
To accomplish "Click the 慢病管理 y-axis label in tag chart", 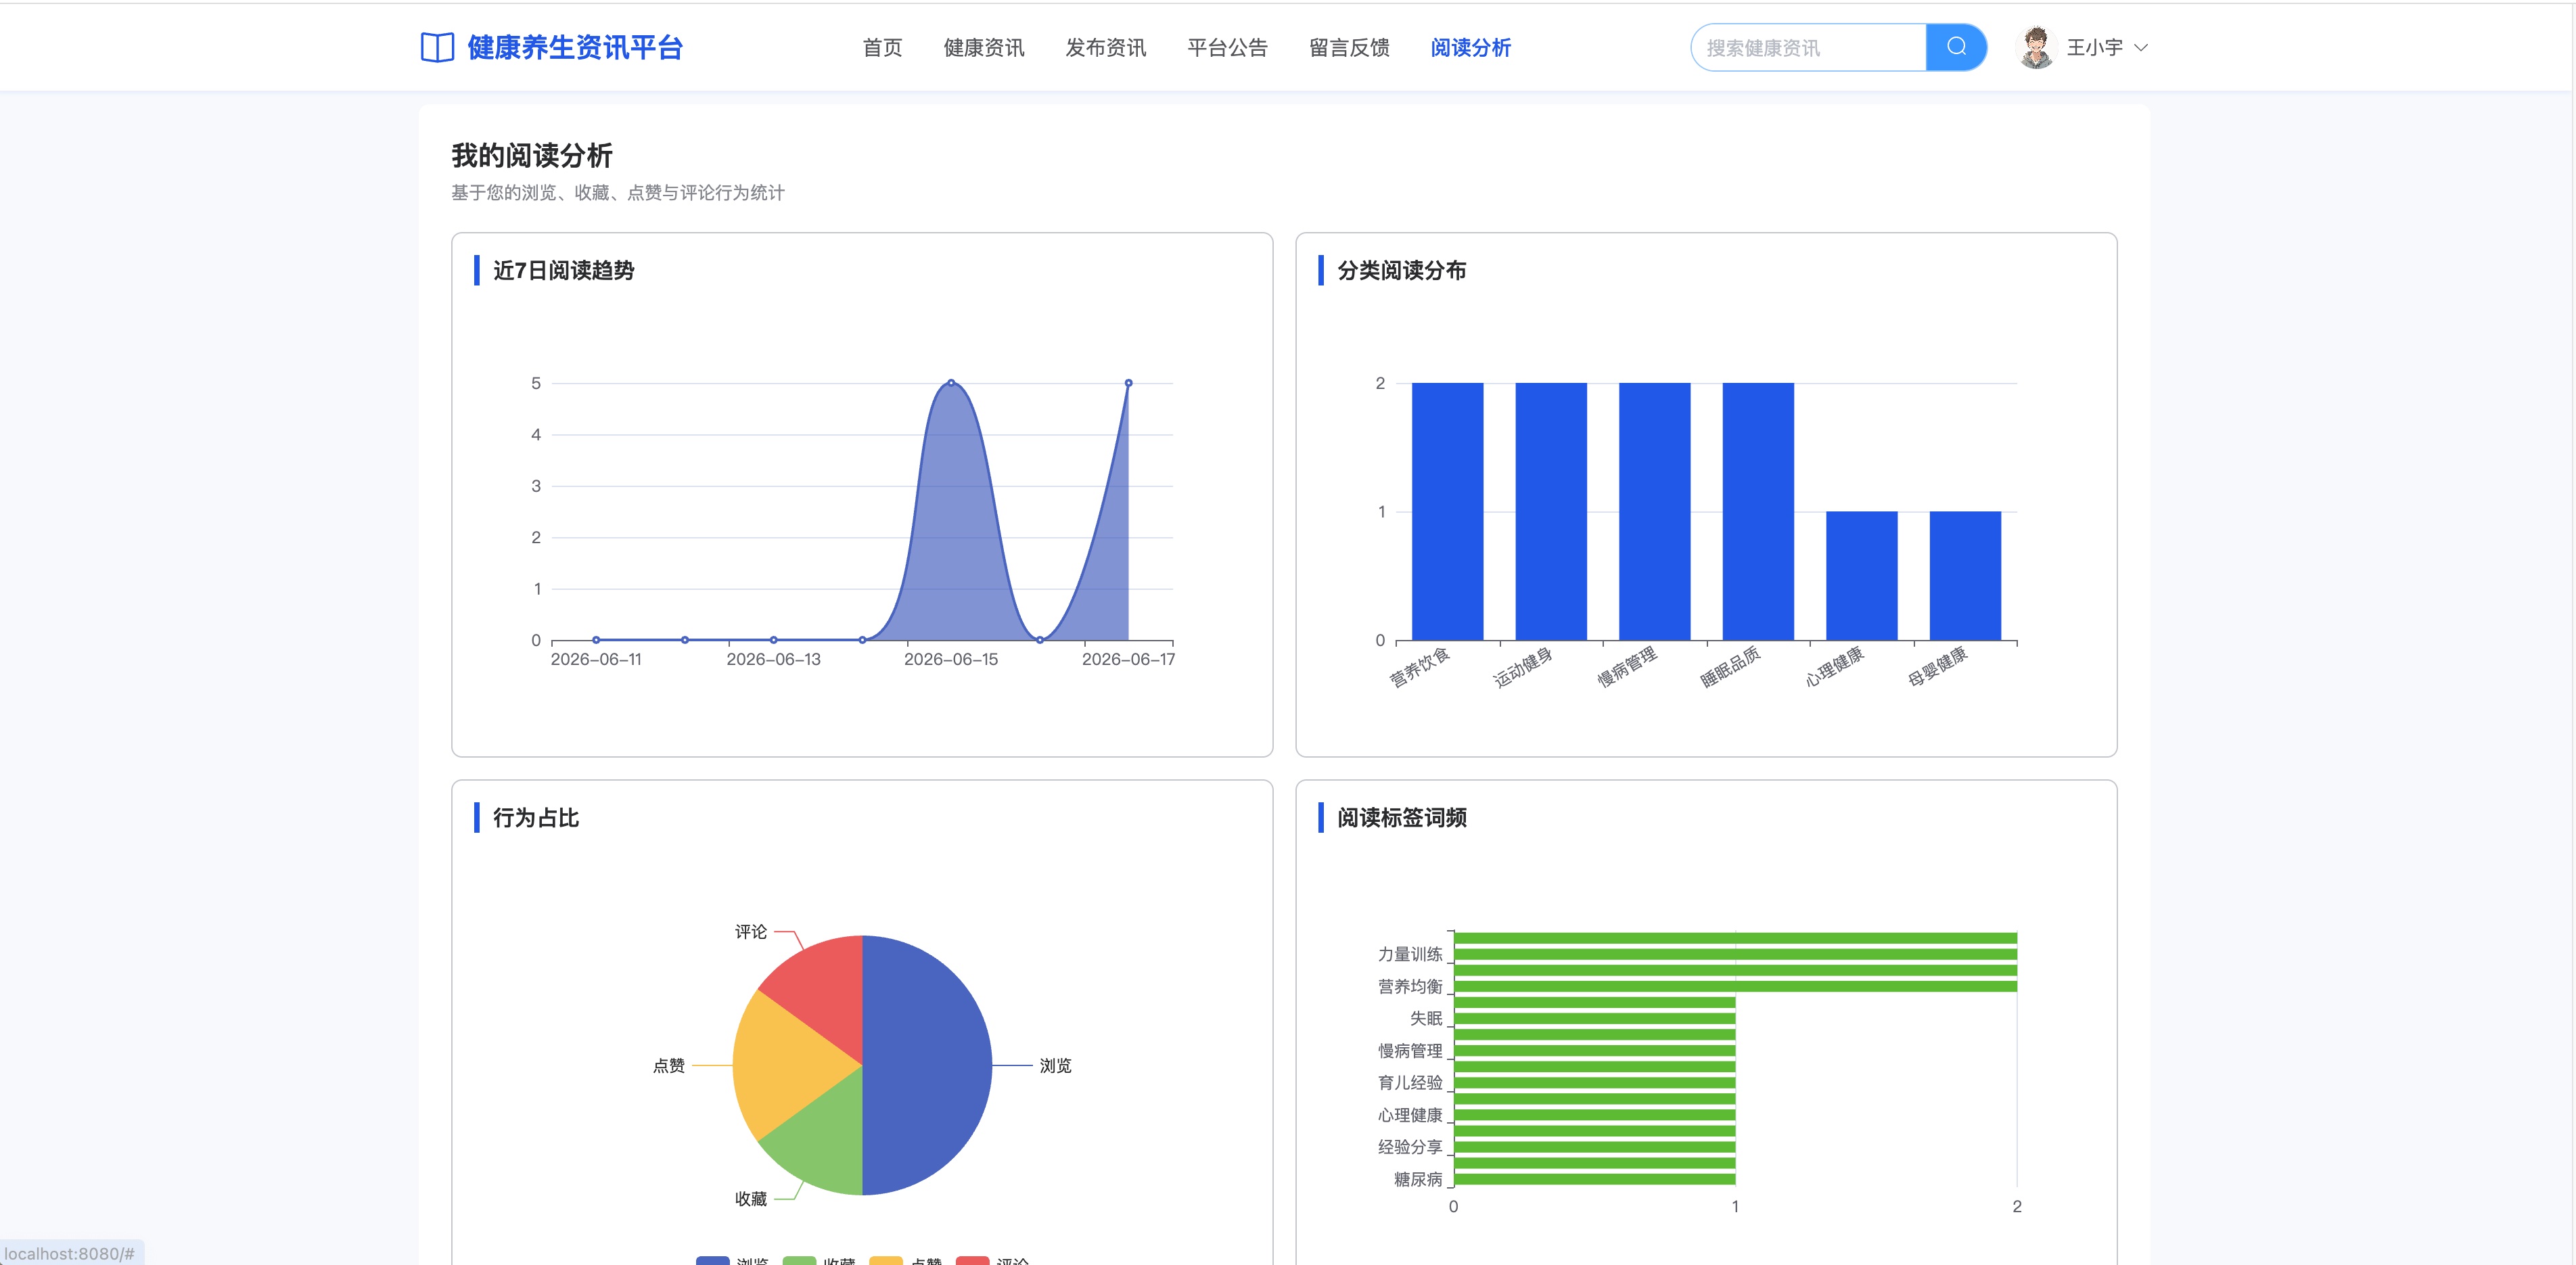I will (1410, 1050).
